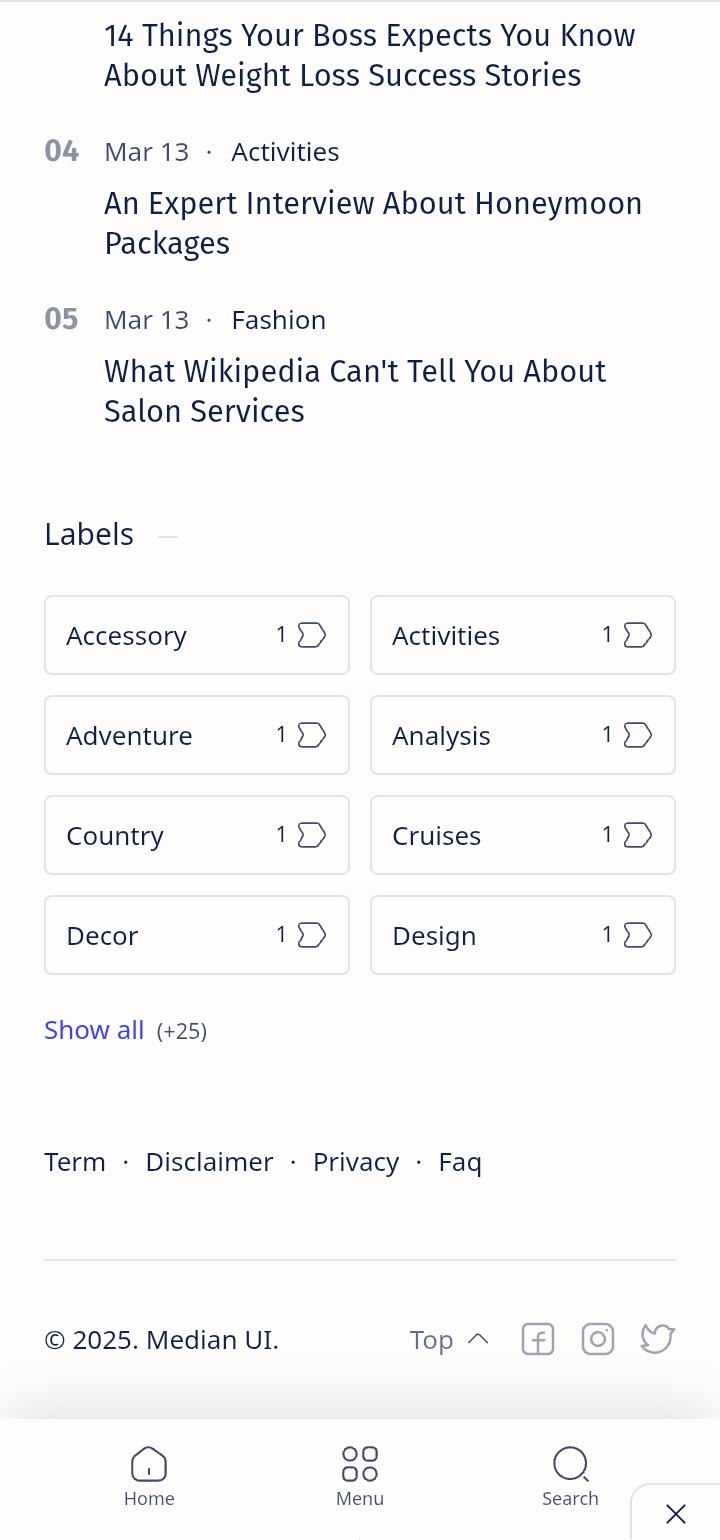Screen dimensions: 720x1540
Task: Expand labels with Show all
Action: (94, 1030)
